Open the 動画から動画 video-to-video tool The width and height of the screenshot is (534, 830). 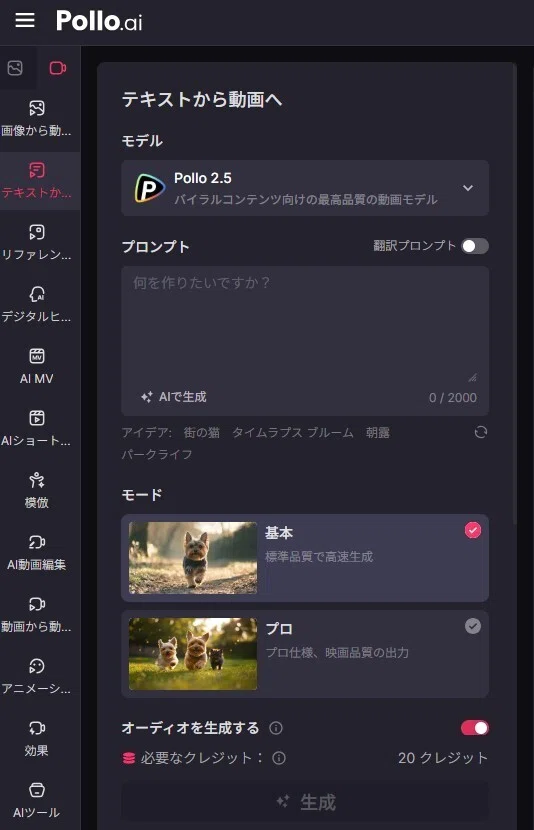coord(37,614)
